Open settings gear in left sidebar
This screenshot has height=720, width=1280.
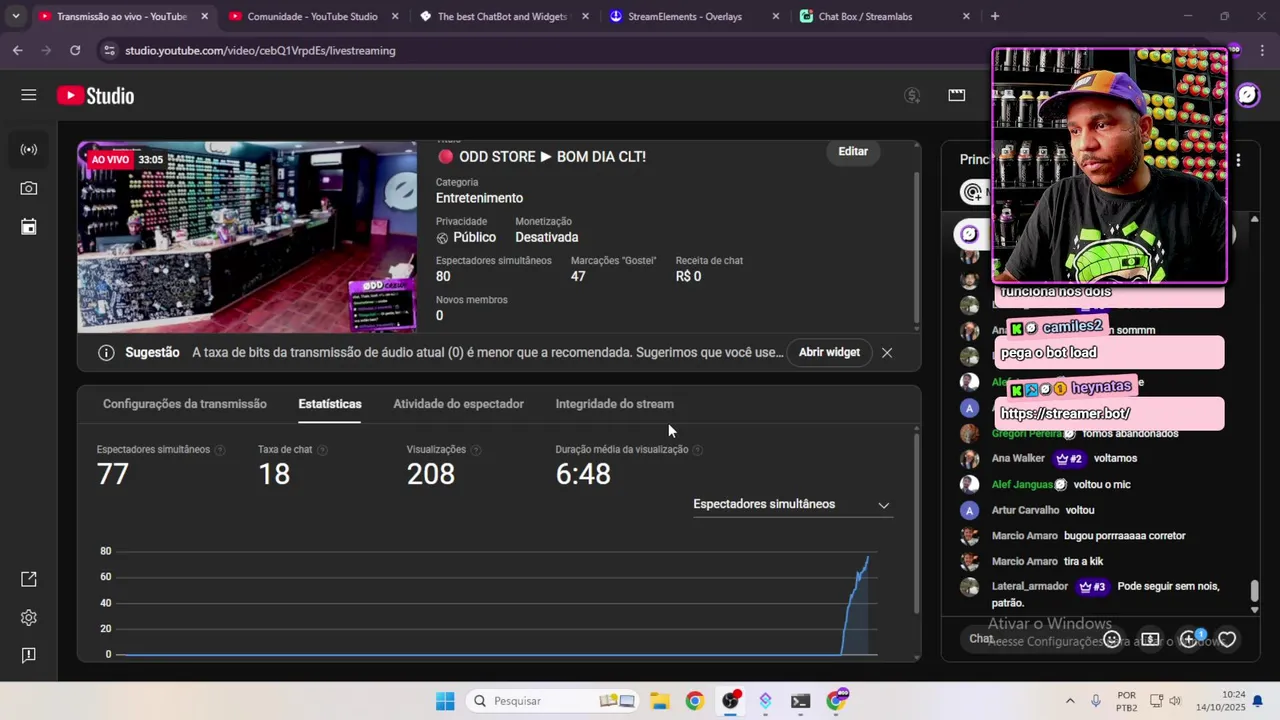point(29,618)
